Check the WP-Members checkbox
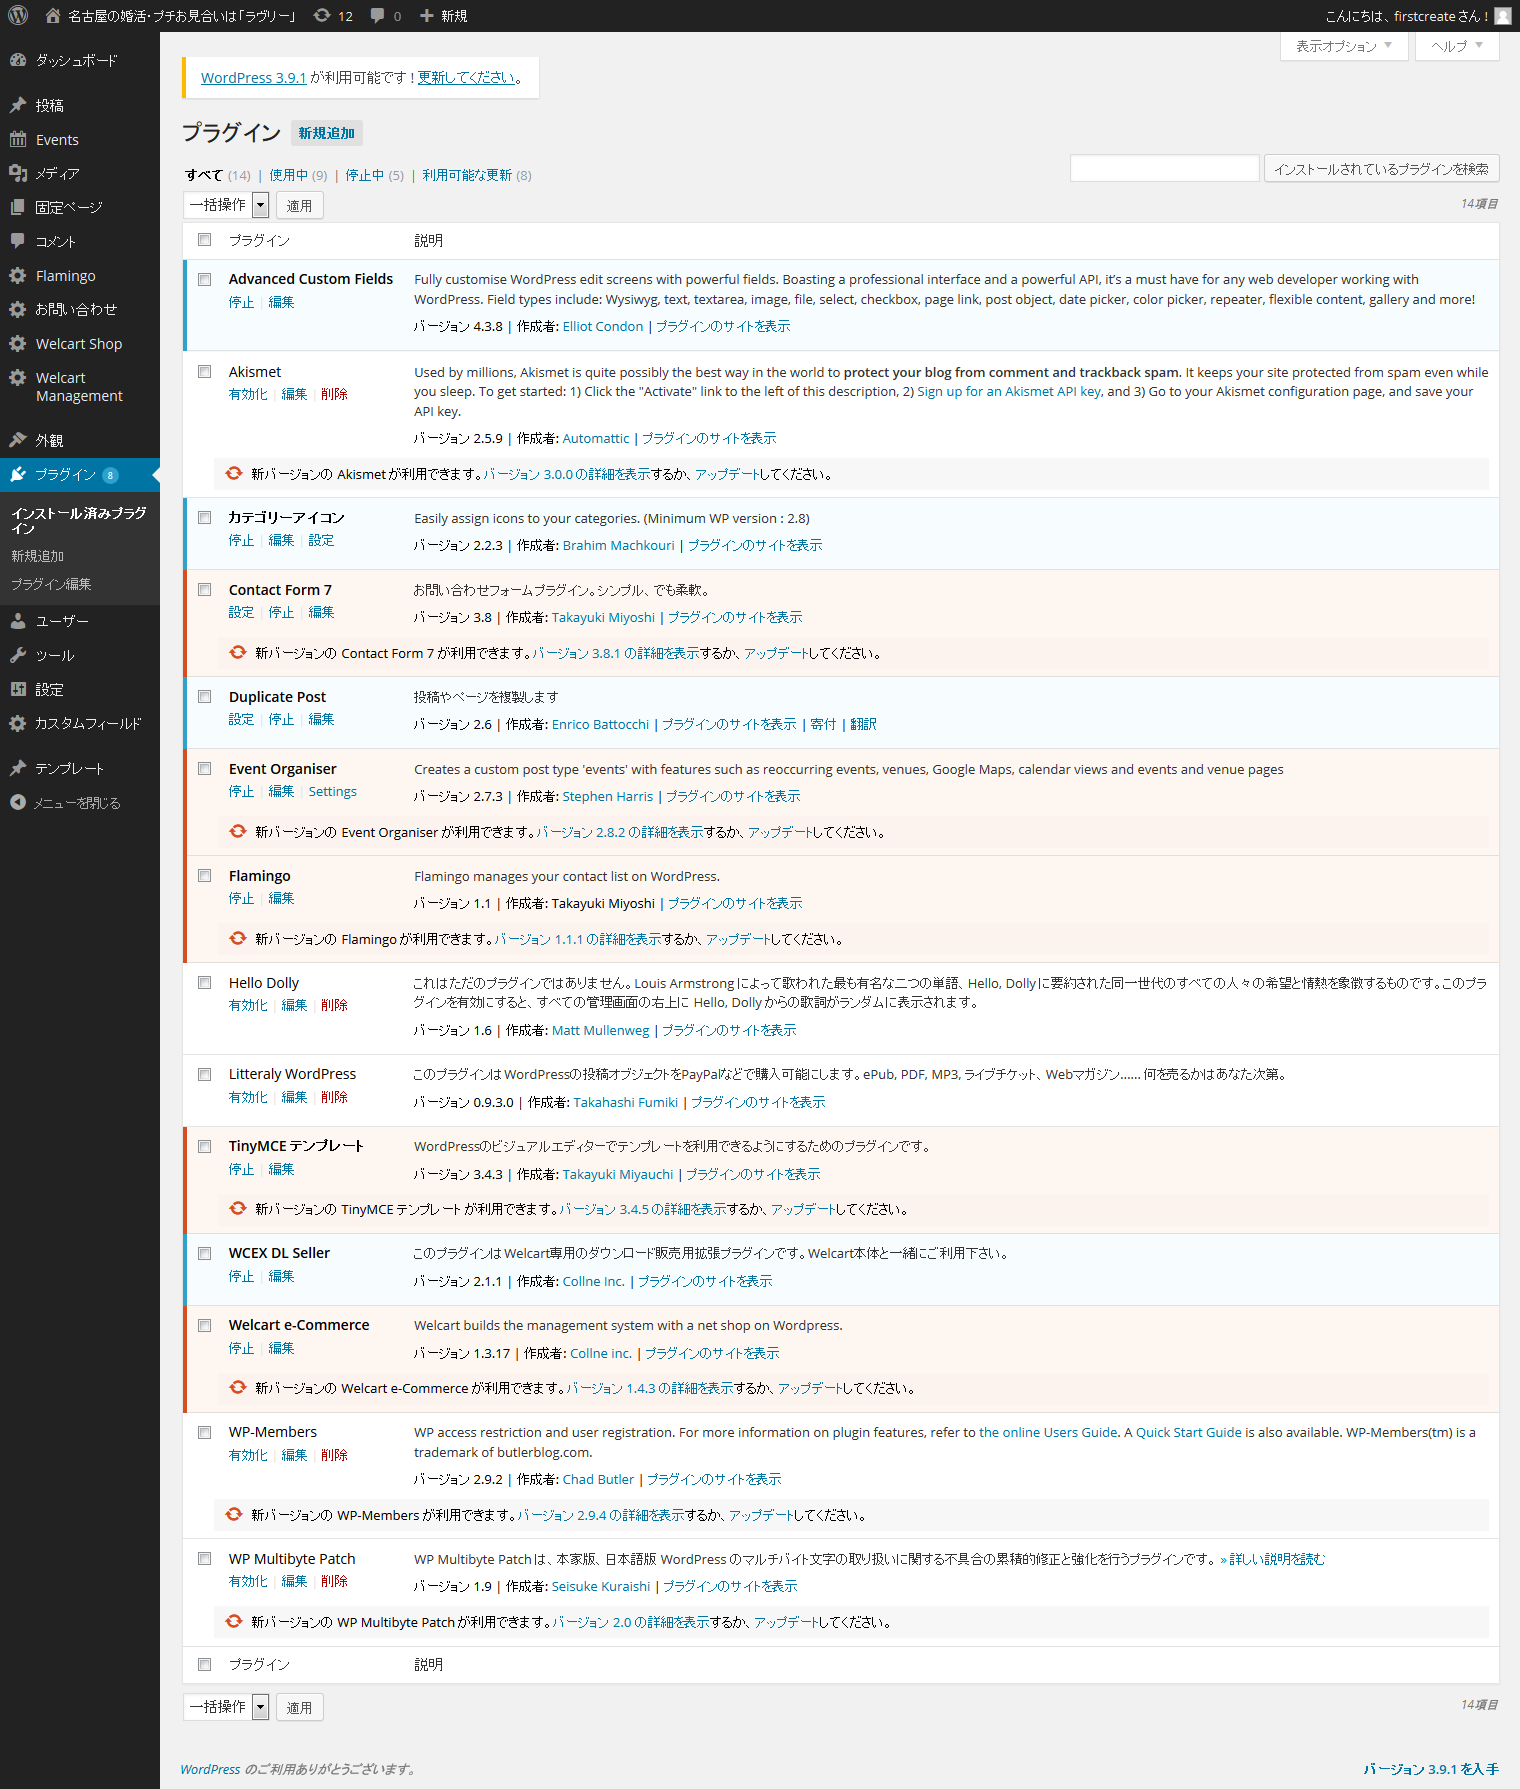The width and height of the screenshot is (1520, 1789). (205, 1432)
